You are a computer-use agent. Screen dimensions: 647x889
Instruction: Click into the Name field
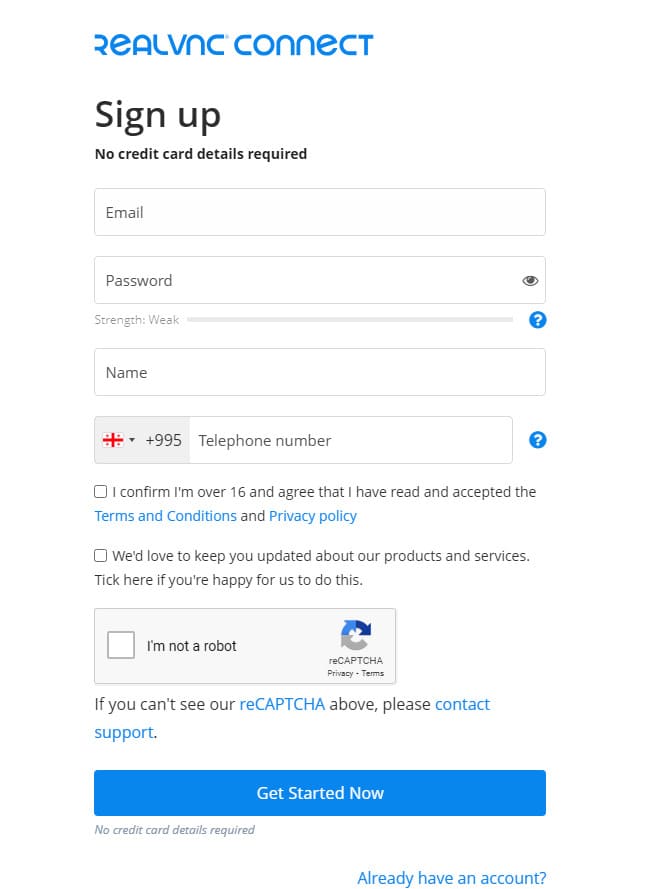point(320,372)
